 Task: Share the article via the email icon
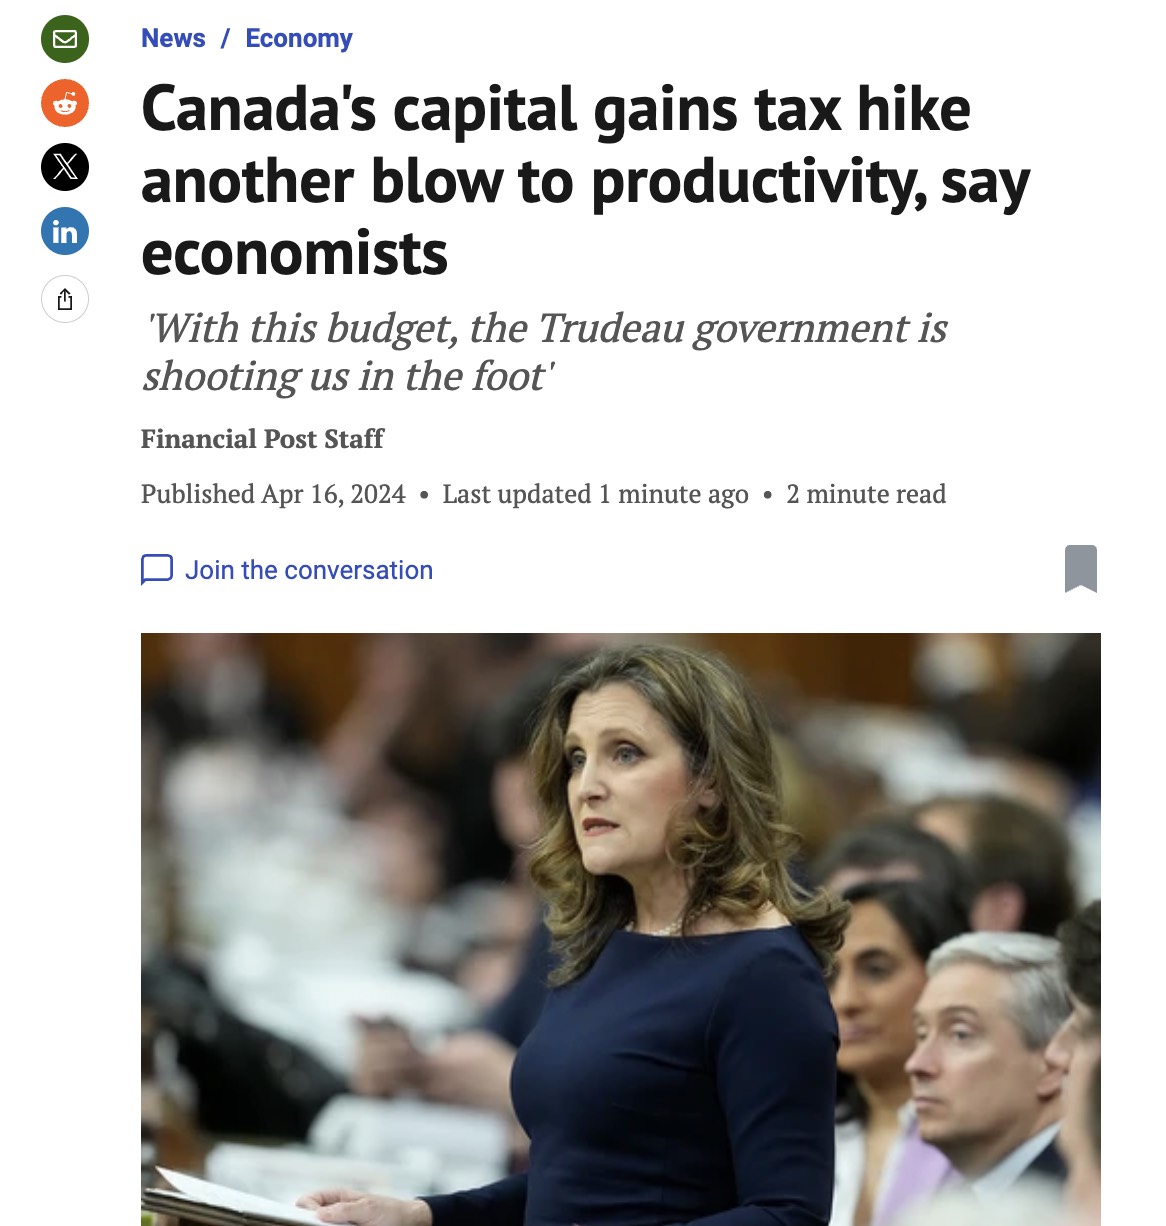click(x=65, y=39)
